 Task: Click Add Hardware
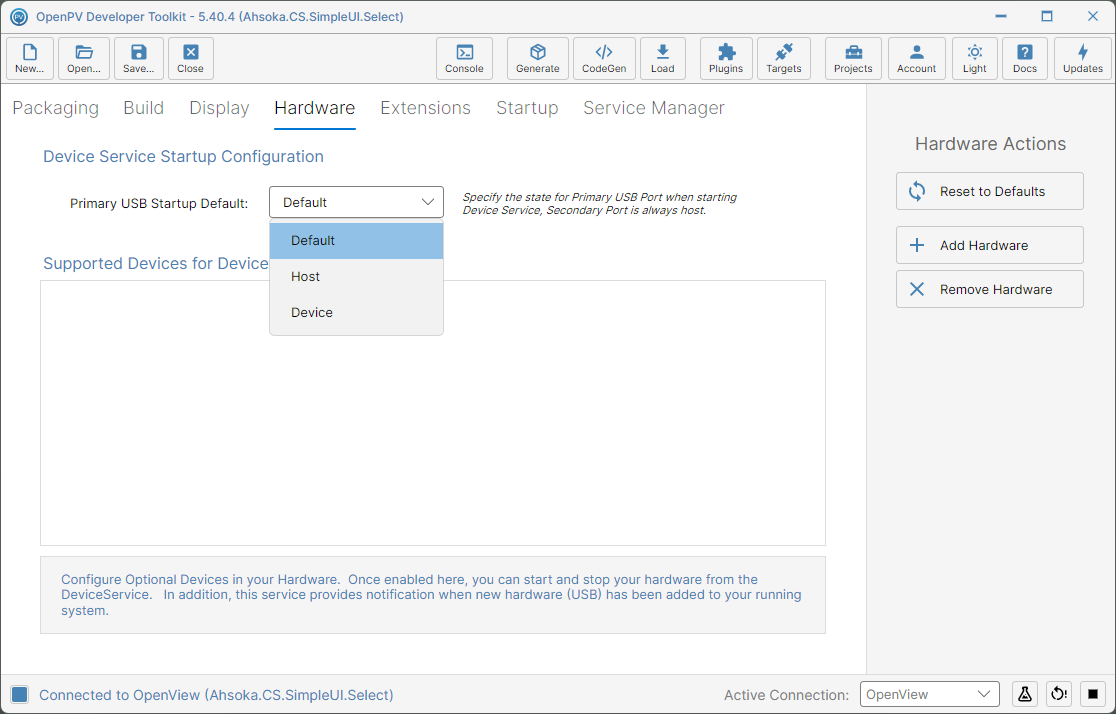click(x=989, y=245)
